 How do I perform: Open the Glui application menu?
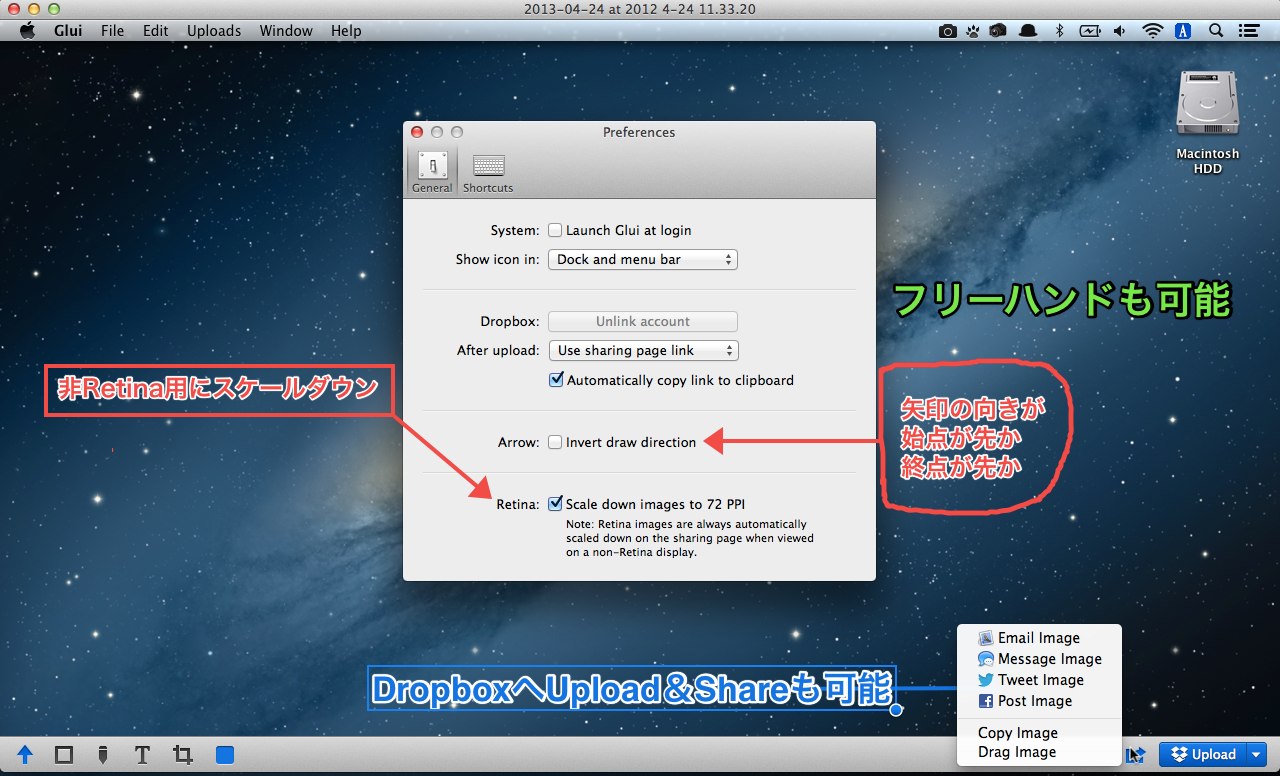pyautogui.click(x=68, y=31)
